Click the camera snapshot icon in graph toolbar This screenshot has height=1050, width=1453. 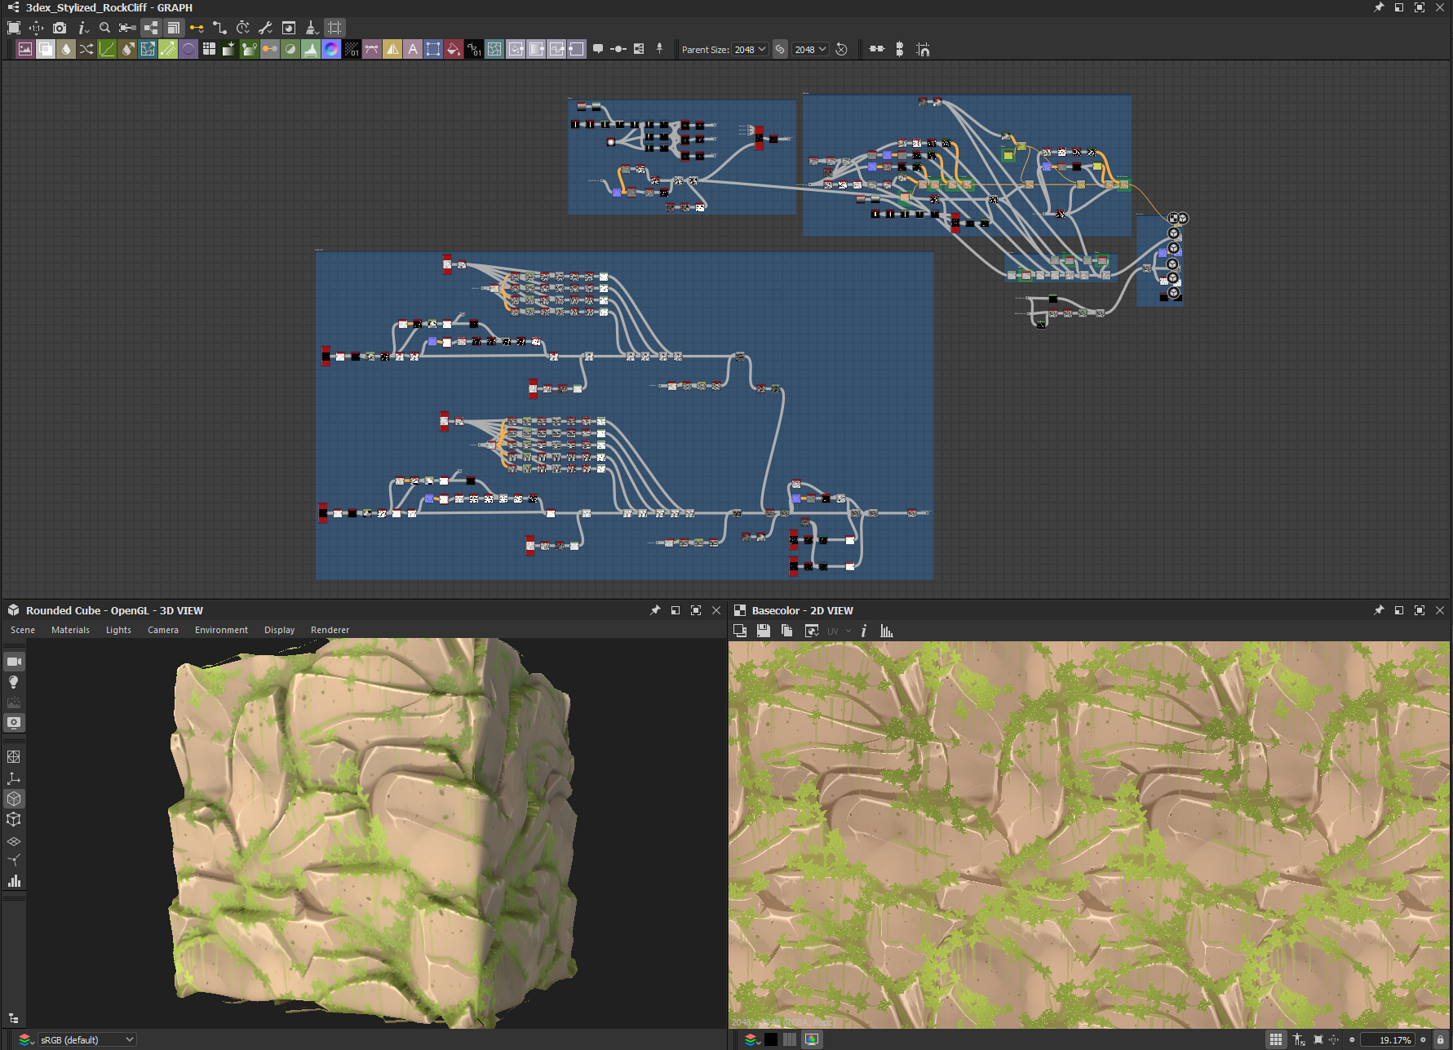click(60, 28)
